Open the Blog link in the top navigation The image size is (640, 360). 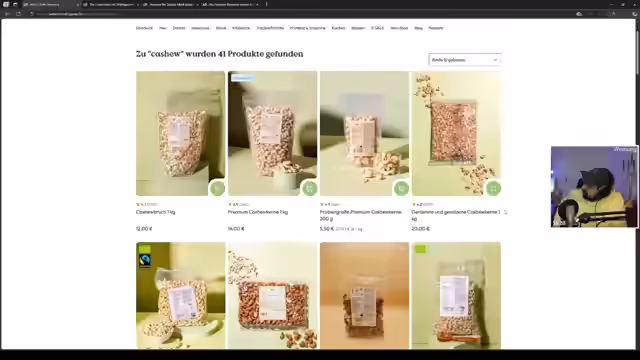pos(418,28)
